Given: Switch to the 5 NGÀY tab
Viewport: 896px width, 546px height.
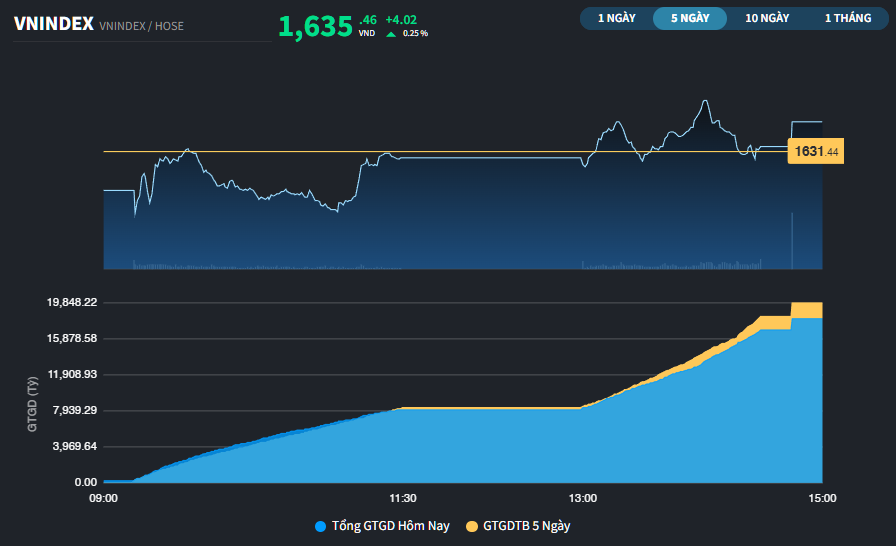Looking at the screenshot, I should [689, 18].
